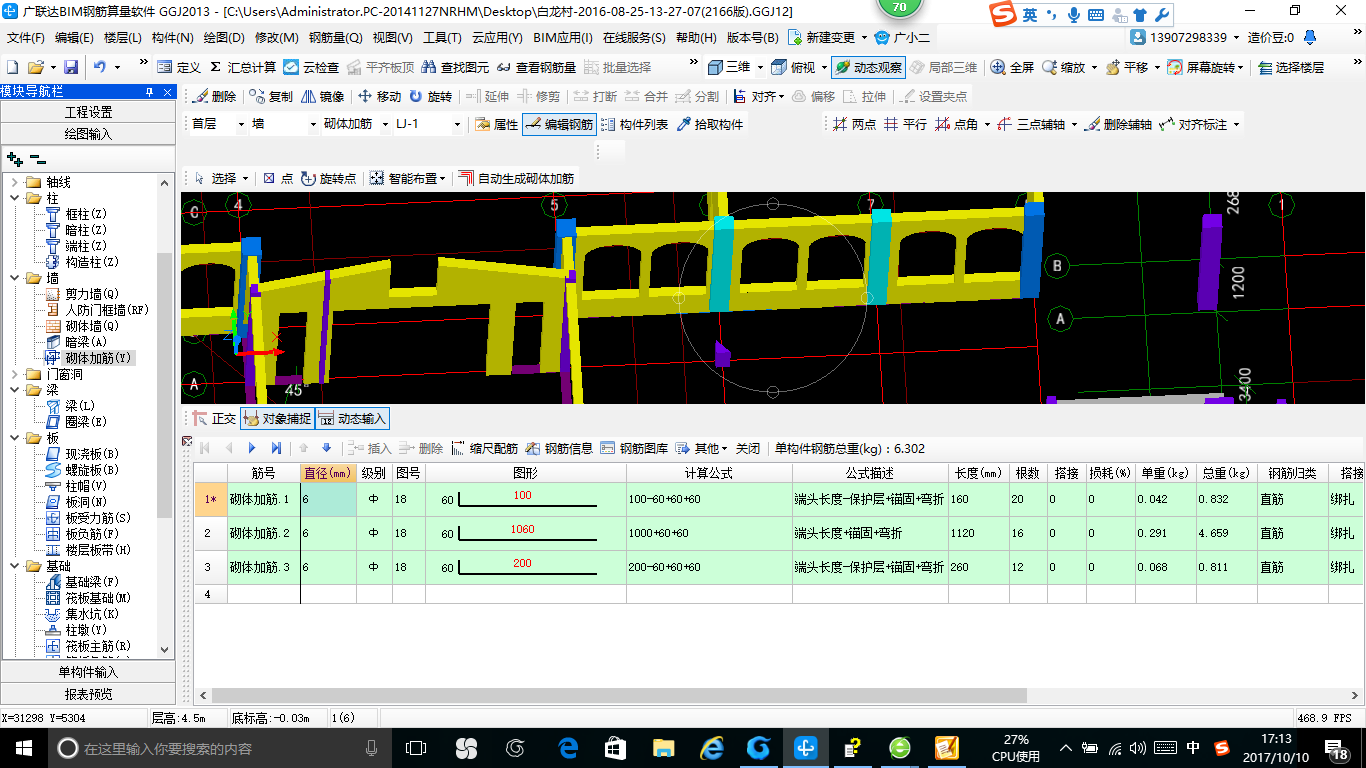Collapse the 柱 tree node
The height and width of the screenshot is (768, 1366).
click(x=15, y=198)
